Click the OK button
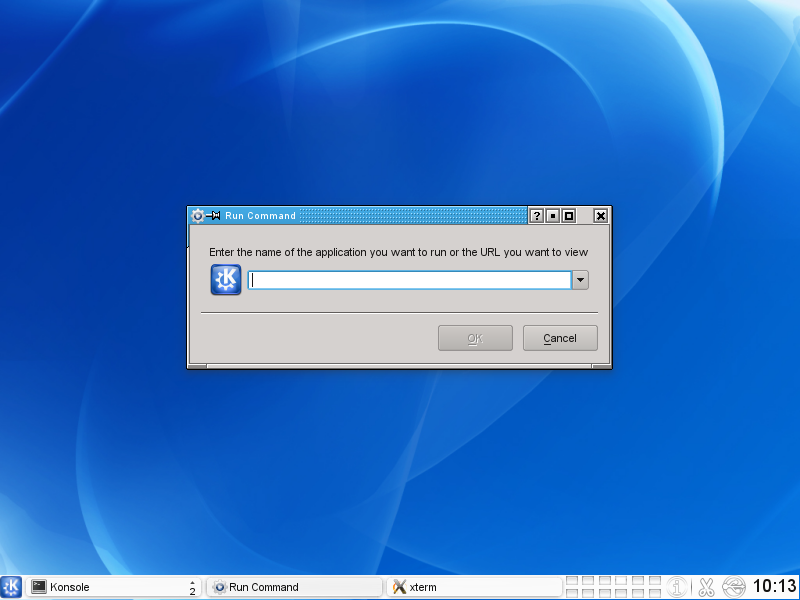 (475, 338)
